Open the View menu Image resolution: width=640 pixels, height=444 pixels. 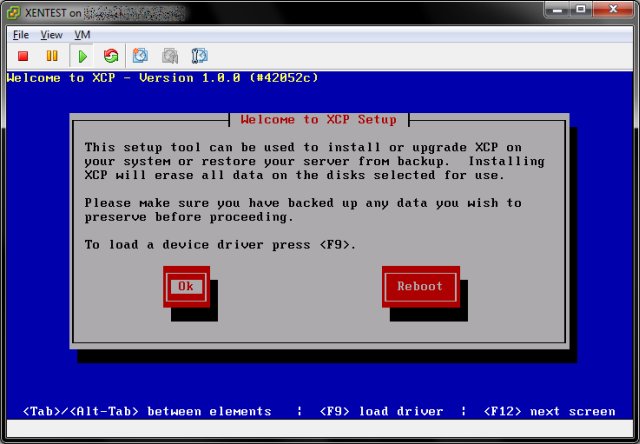coord(51,34)
